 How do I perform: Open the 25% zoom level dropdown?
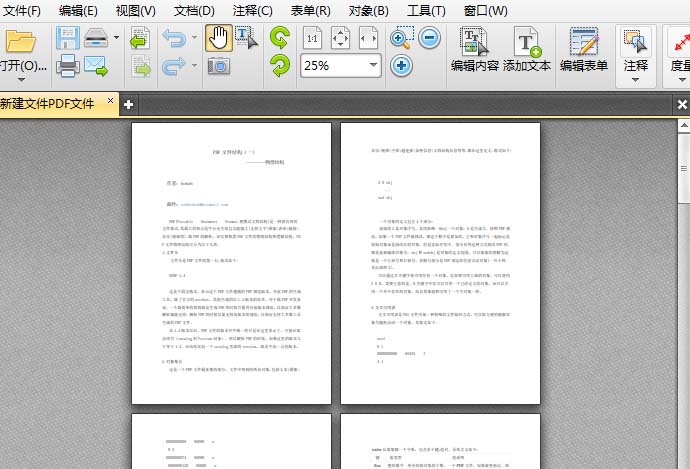373,66
